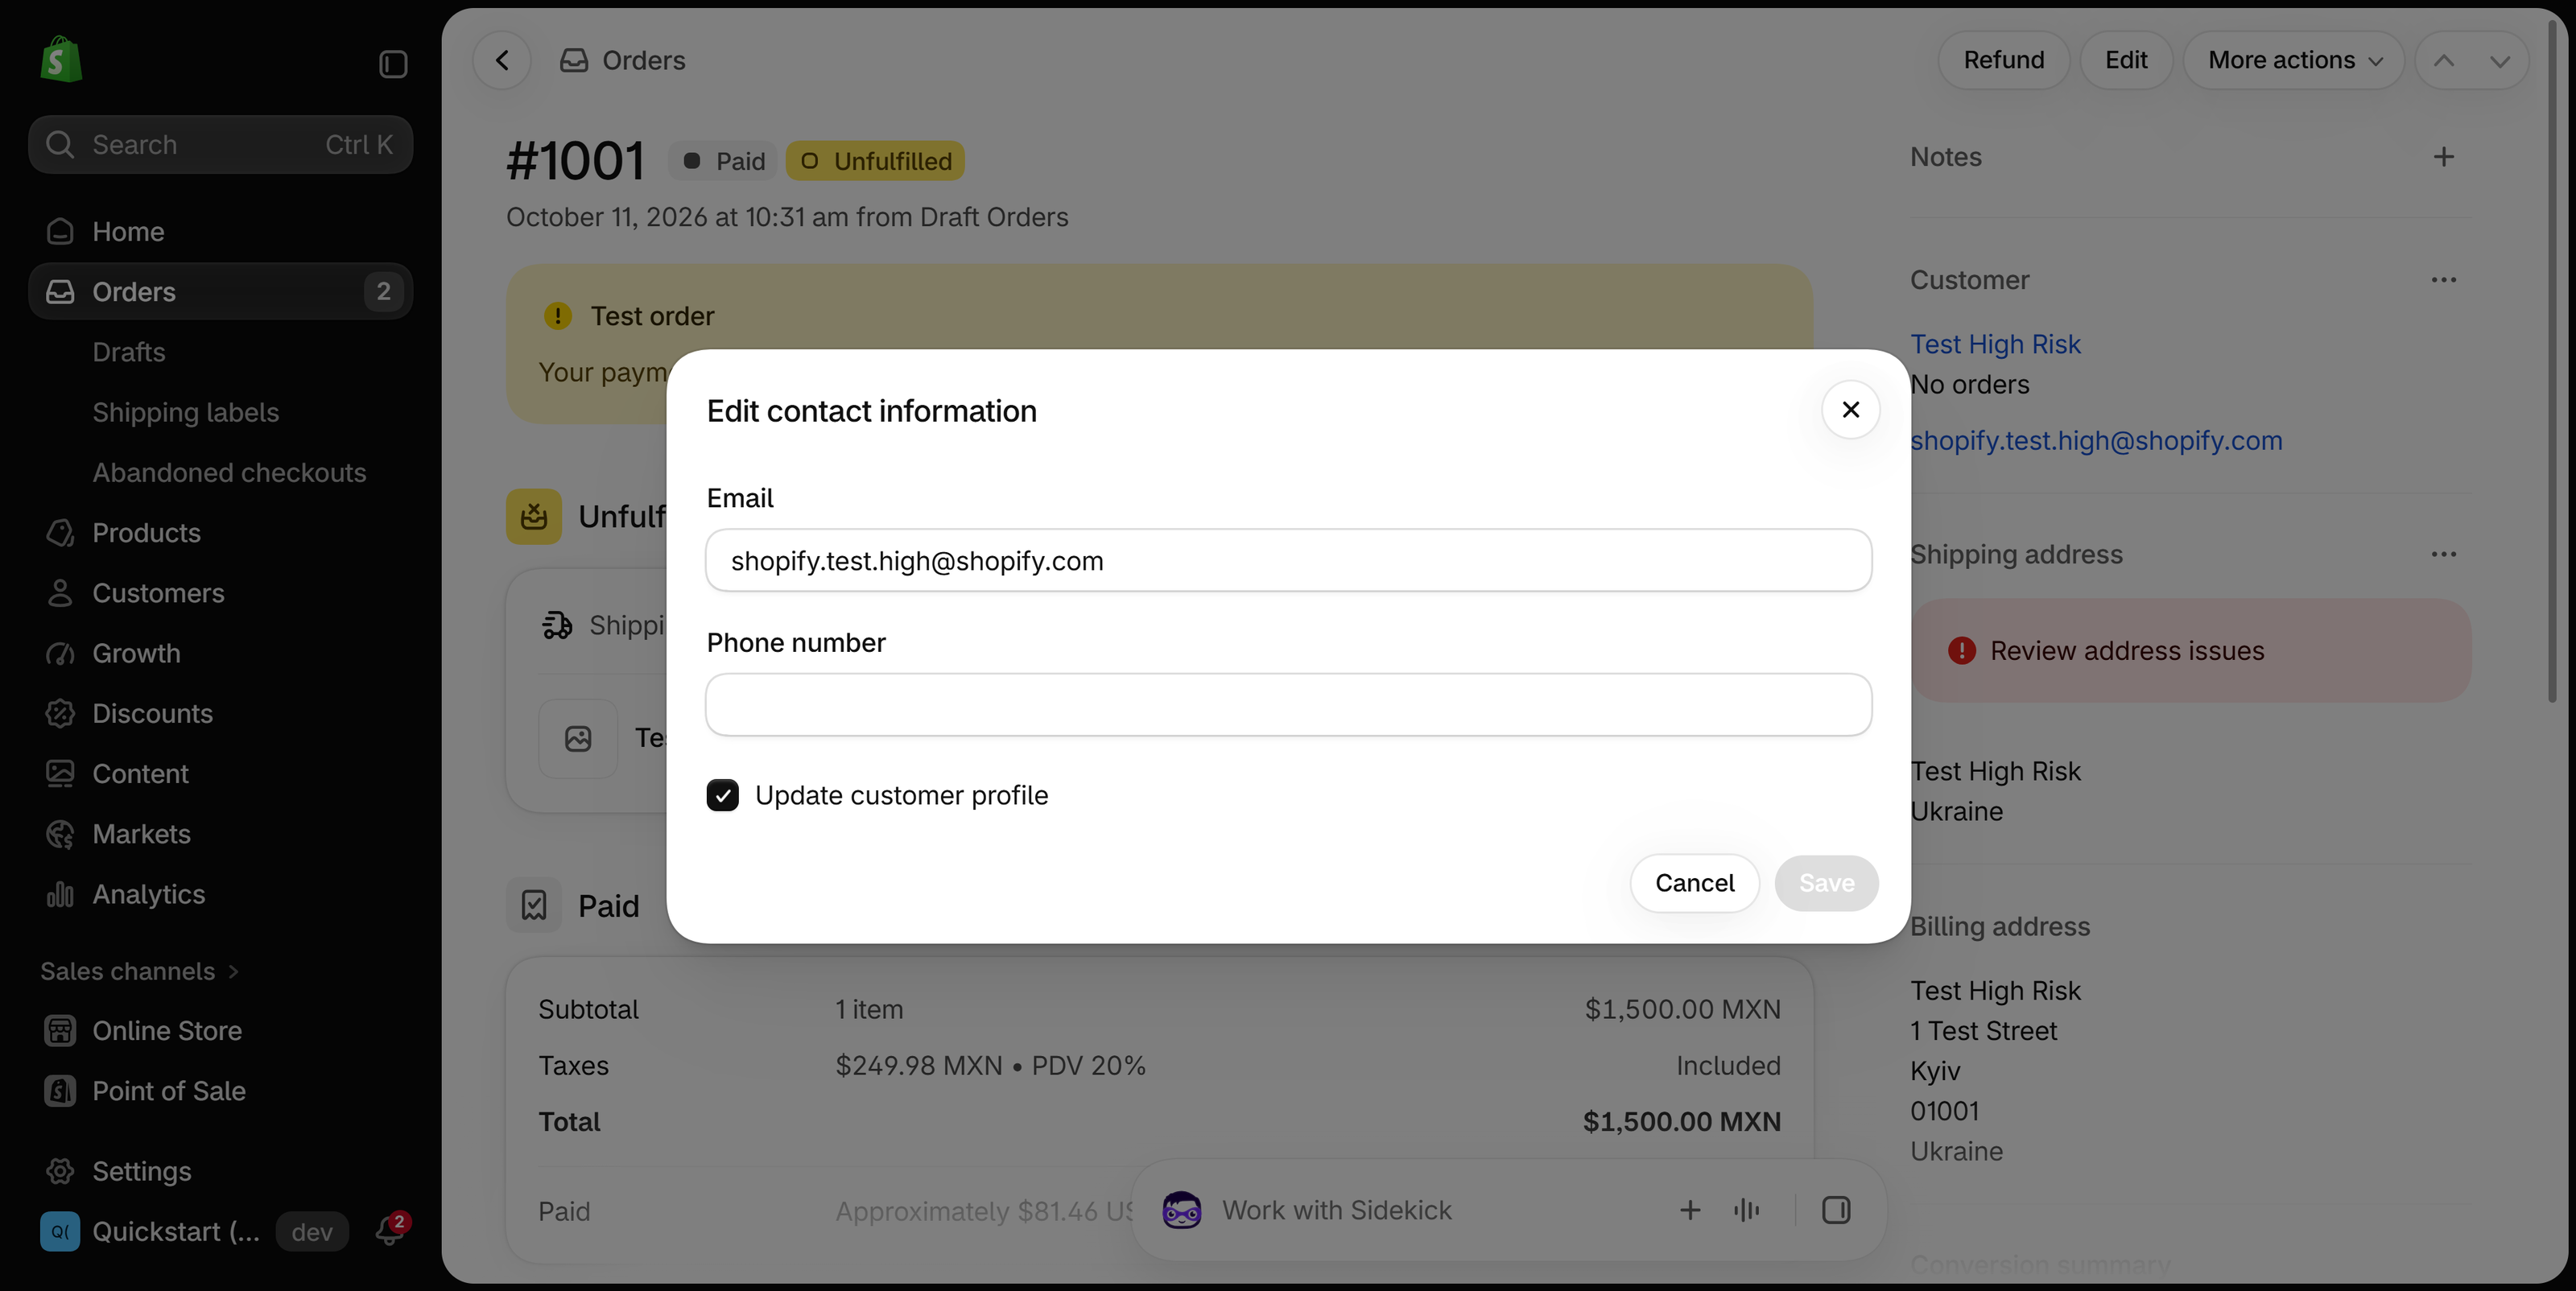Open Shipping address three-dot menu

pos(2443,554)
